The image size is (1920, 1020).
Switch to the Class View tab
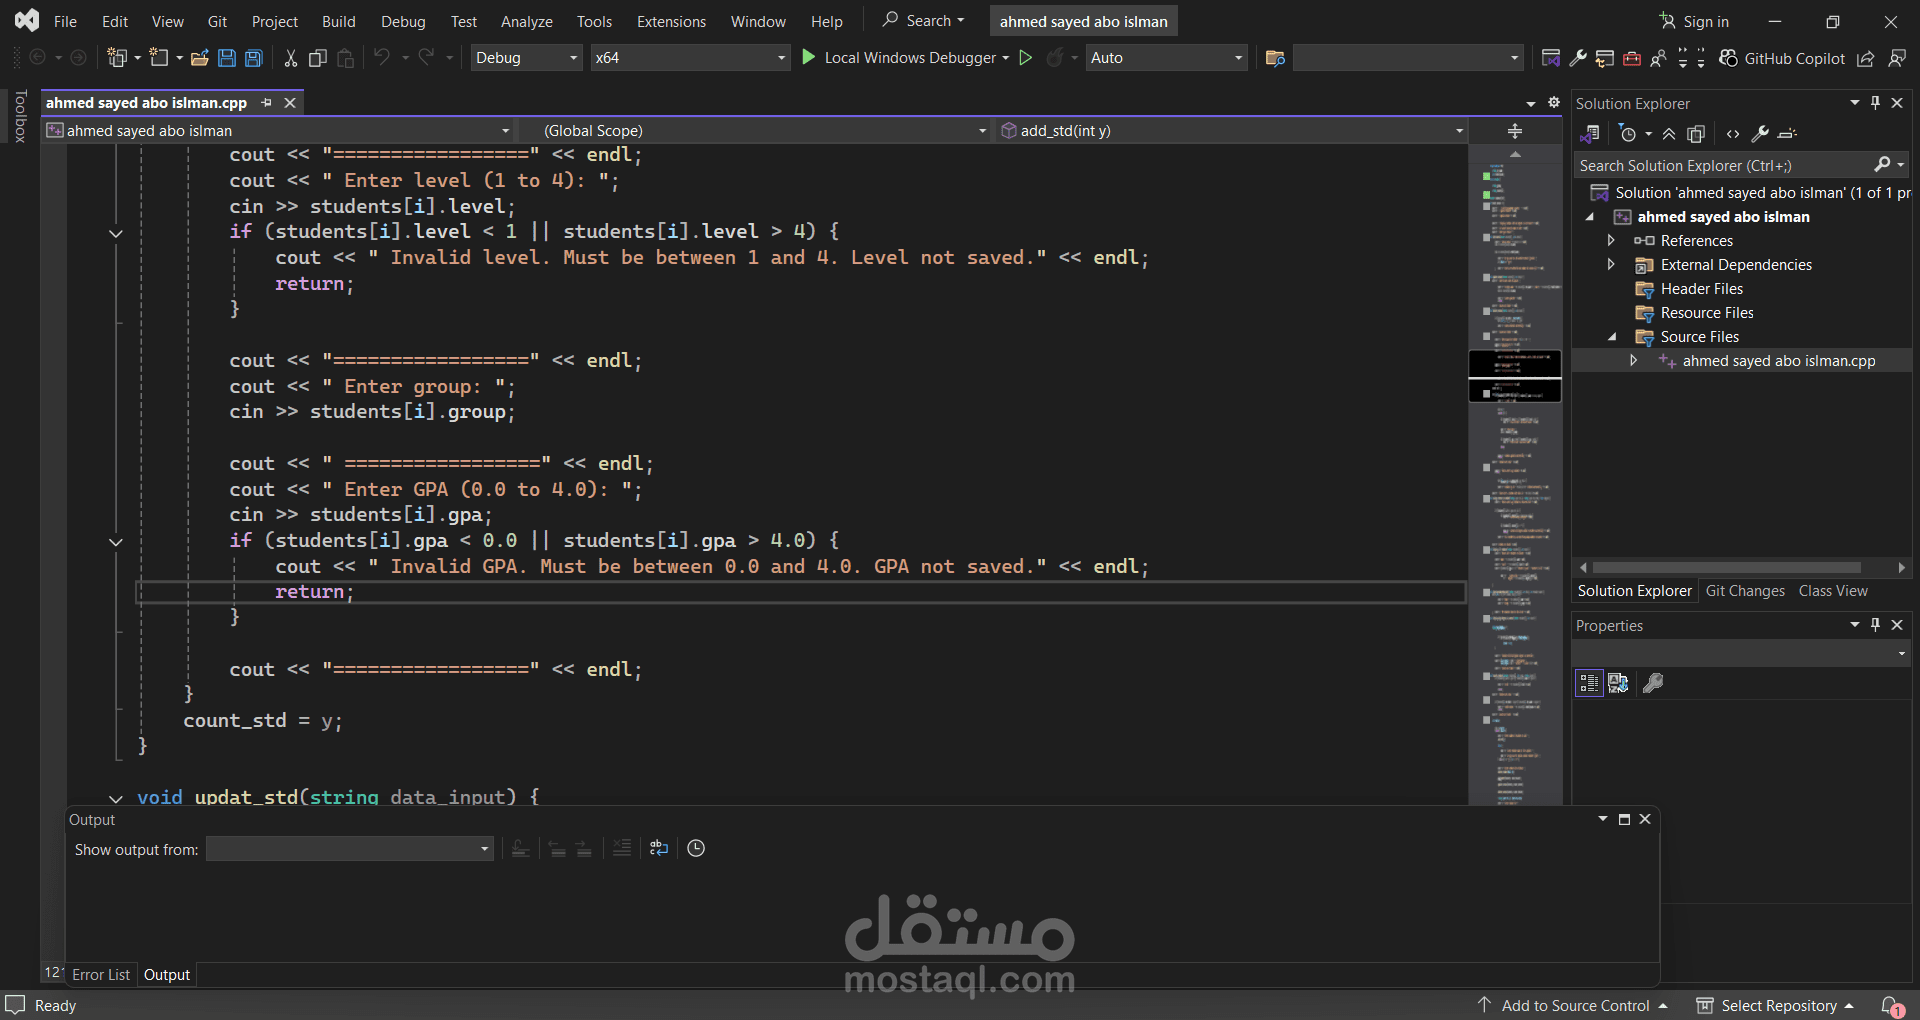(1833, 591)
